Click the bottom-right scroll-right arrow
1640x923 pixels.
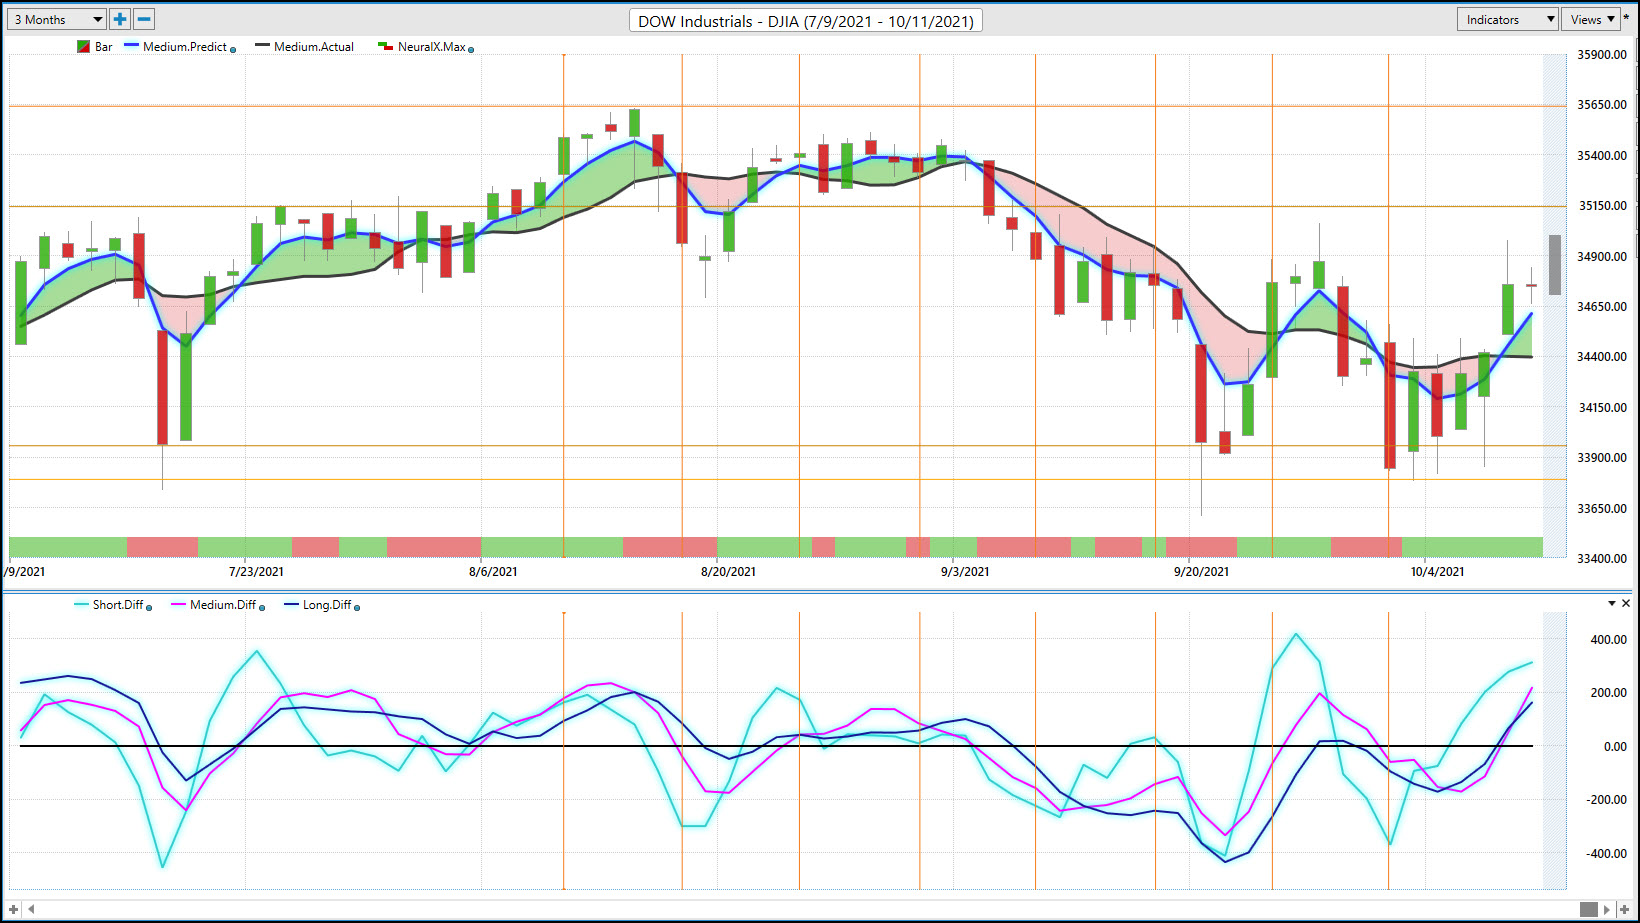1607,909
